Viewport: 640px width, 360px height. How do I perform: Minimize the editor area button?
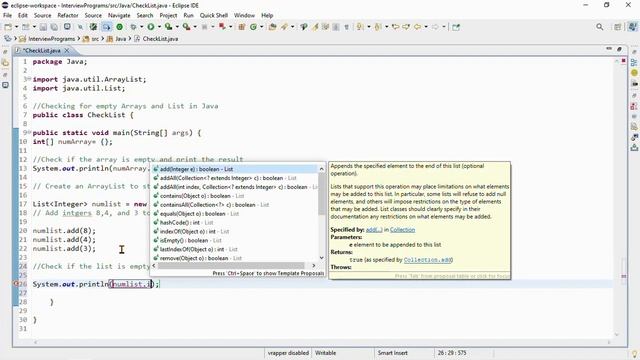coord(609,49)
